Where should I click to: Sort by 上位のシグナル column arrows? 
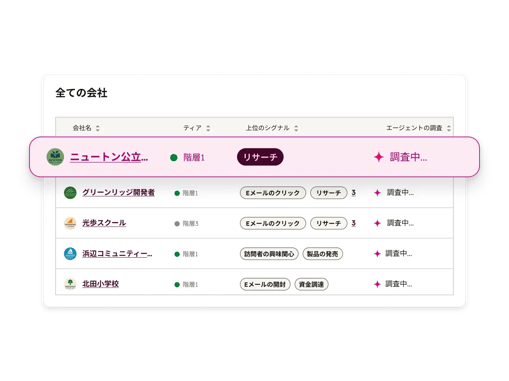click(296, 128)
